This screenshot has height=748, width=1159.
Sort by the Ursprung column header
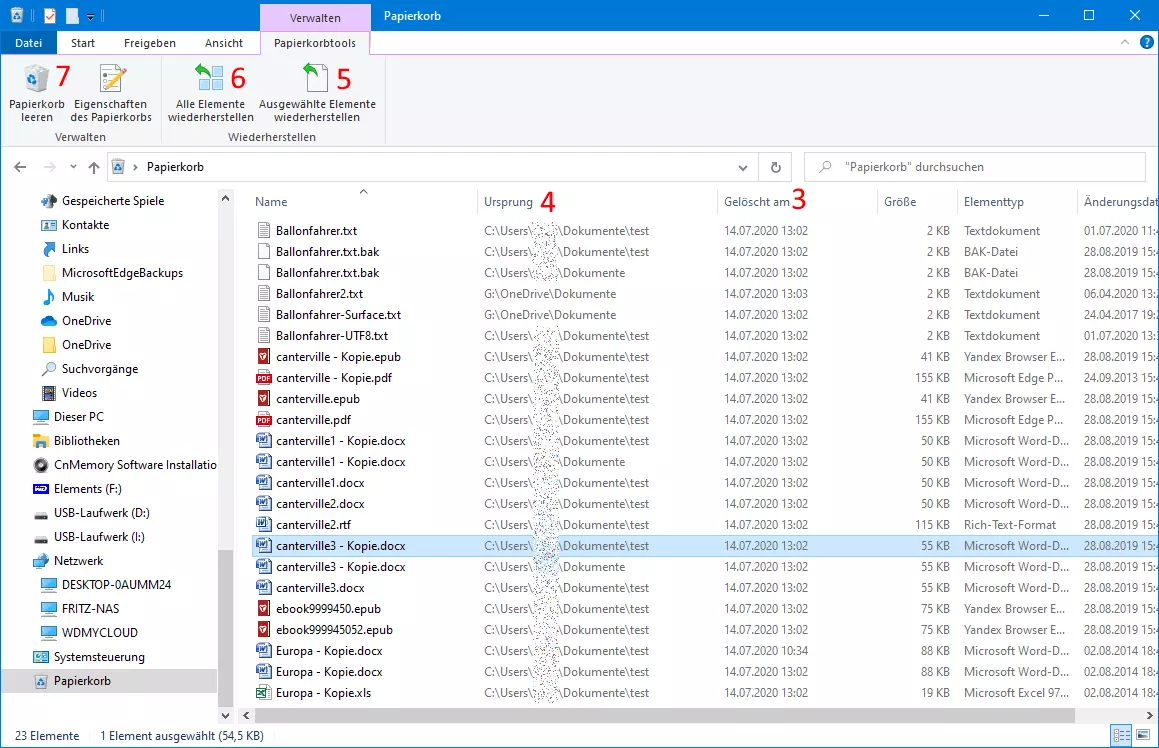click(x=509, y=202)
